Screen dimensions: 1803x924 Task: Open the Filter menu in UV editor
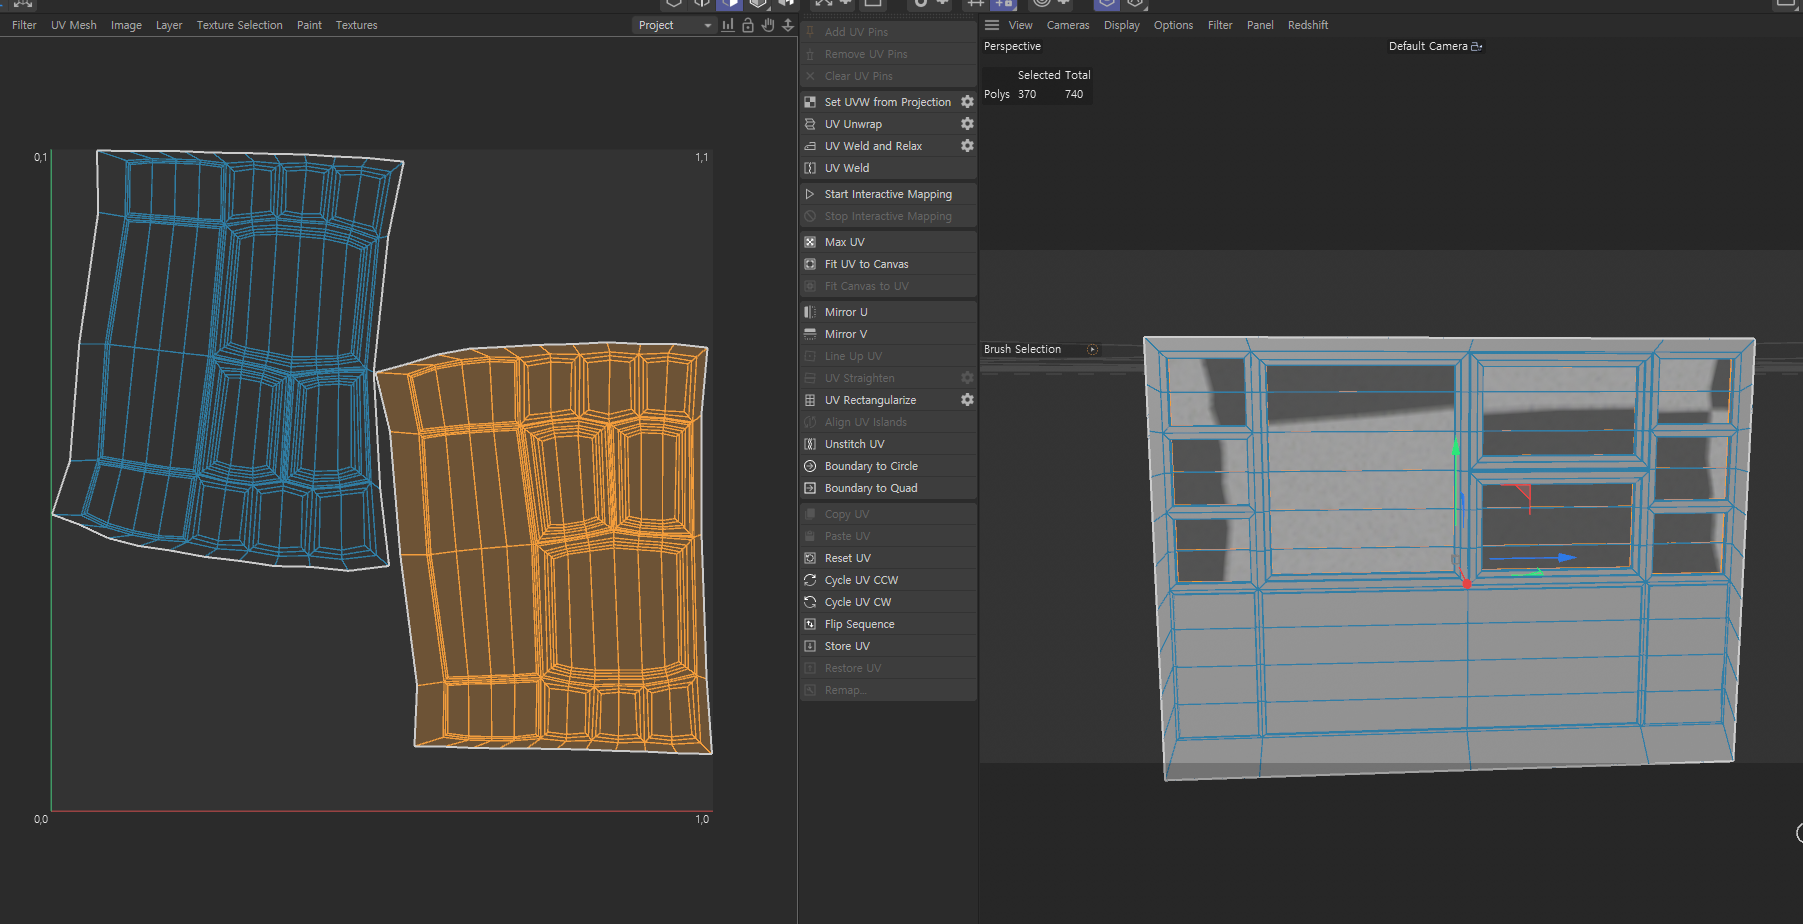pos(24,25)
